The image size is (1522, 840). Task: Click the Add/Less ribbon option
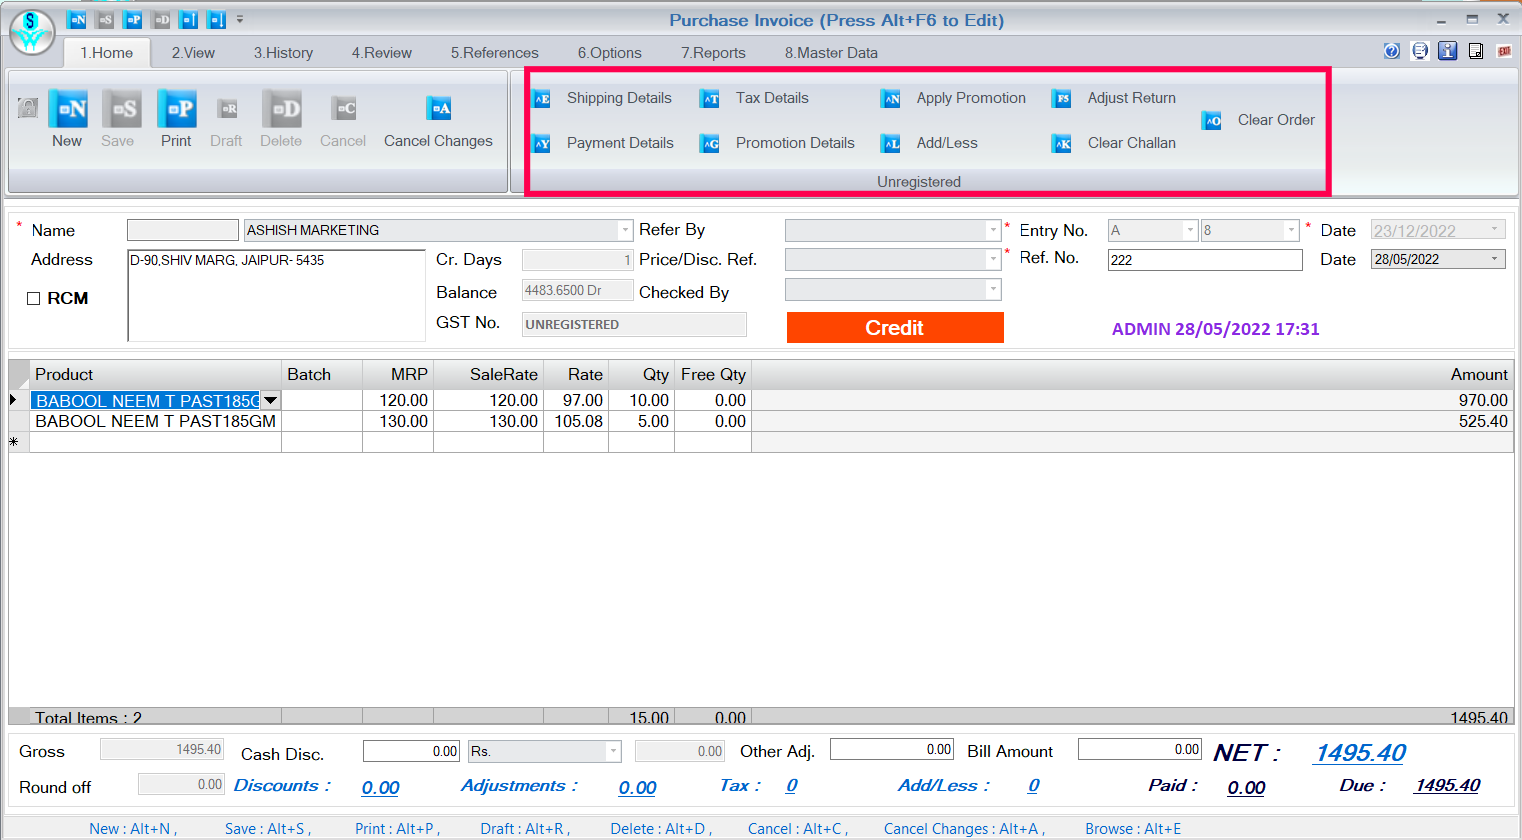coord(930,143)
